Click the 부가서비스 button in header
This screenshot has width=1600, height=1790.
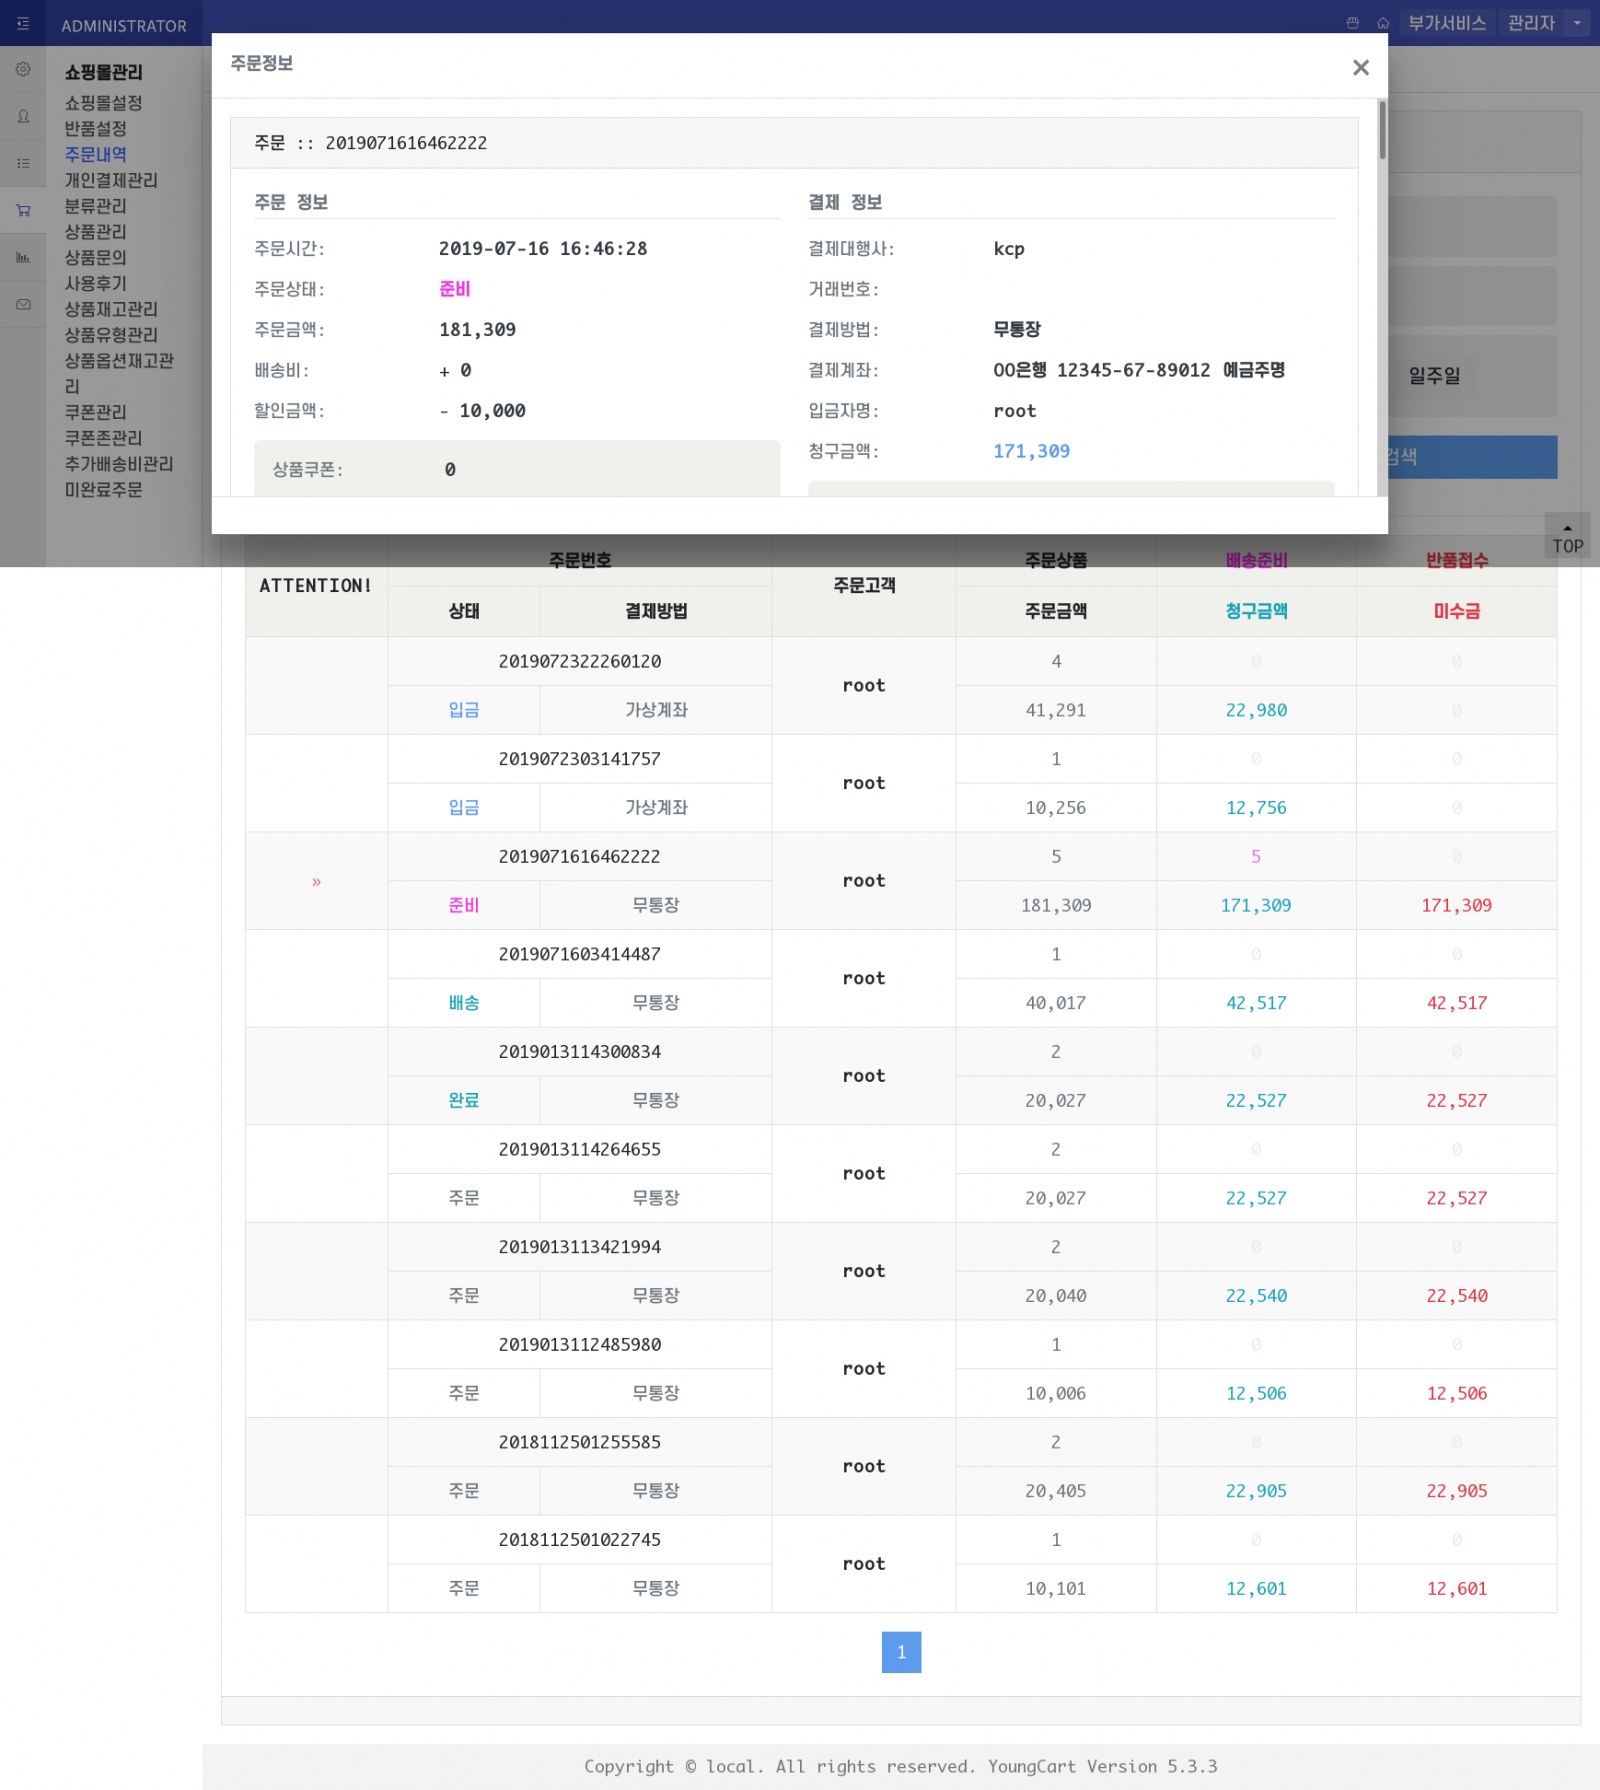[x=1446, y=23]
